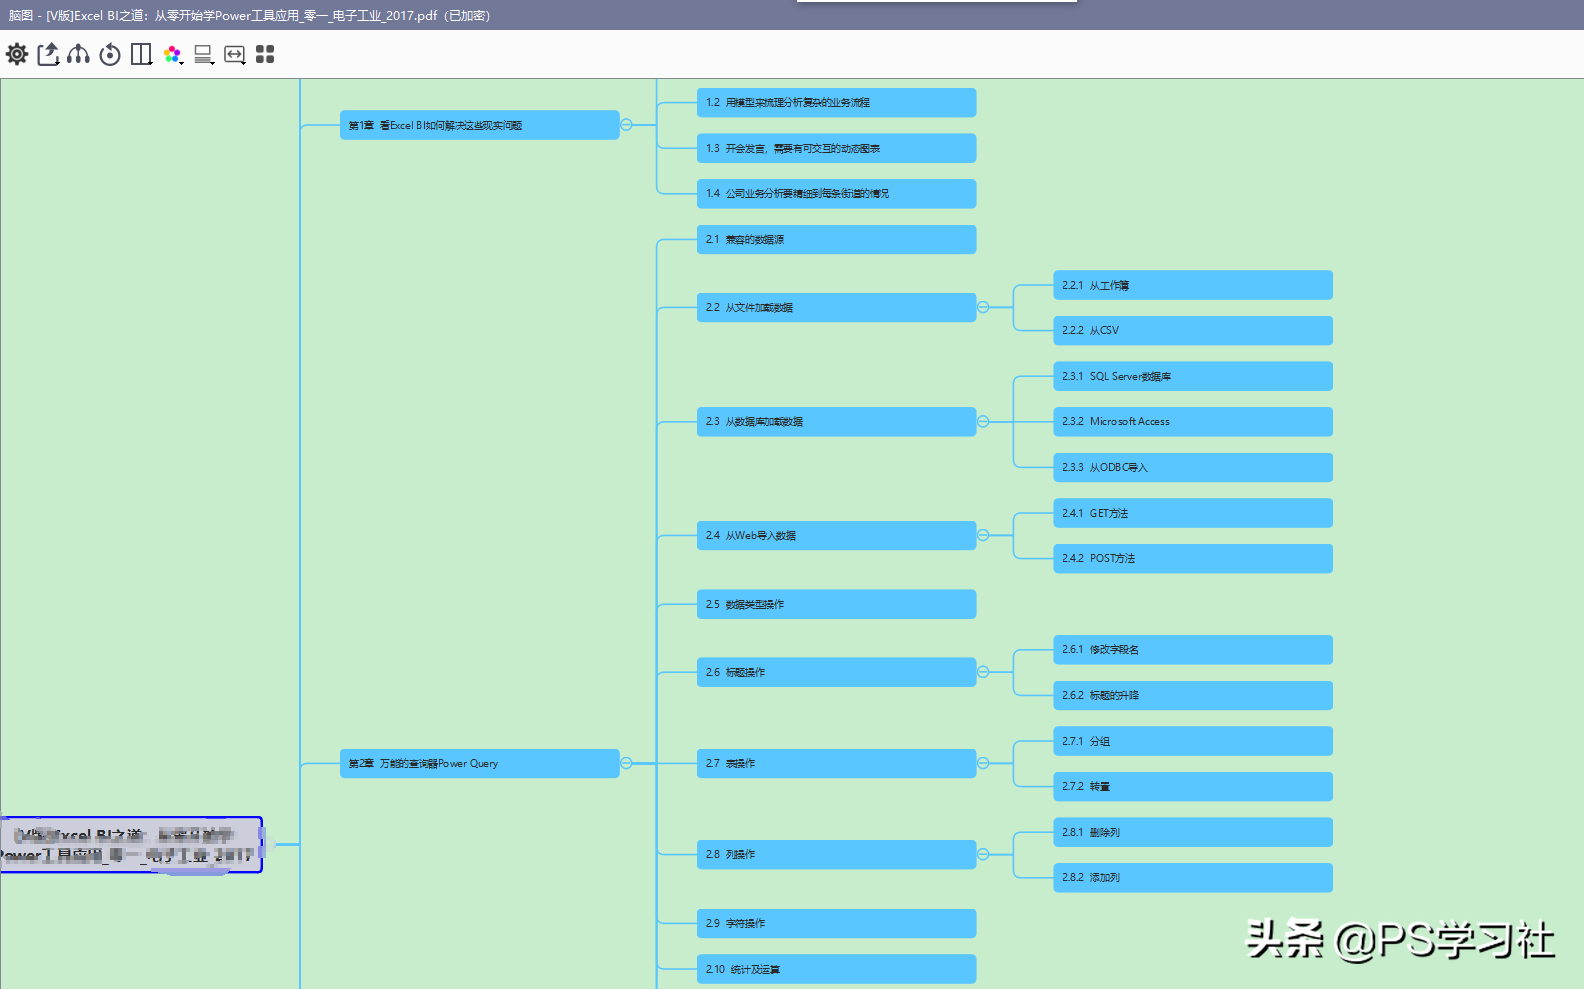The image size is (1584, 989).
Task: Select the 第2章 Power Query chapter node
Action: pyautogui.click(x=480, y=763)
